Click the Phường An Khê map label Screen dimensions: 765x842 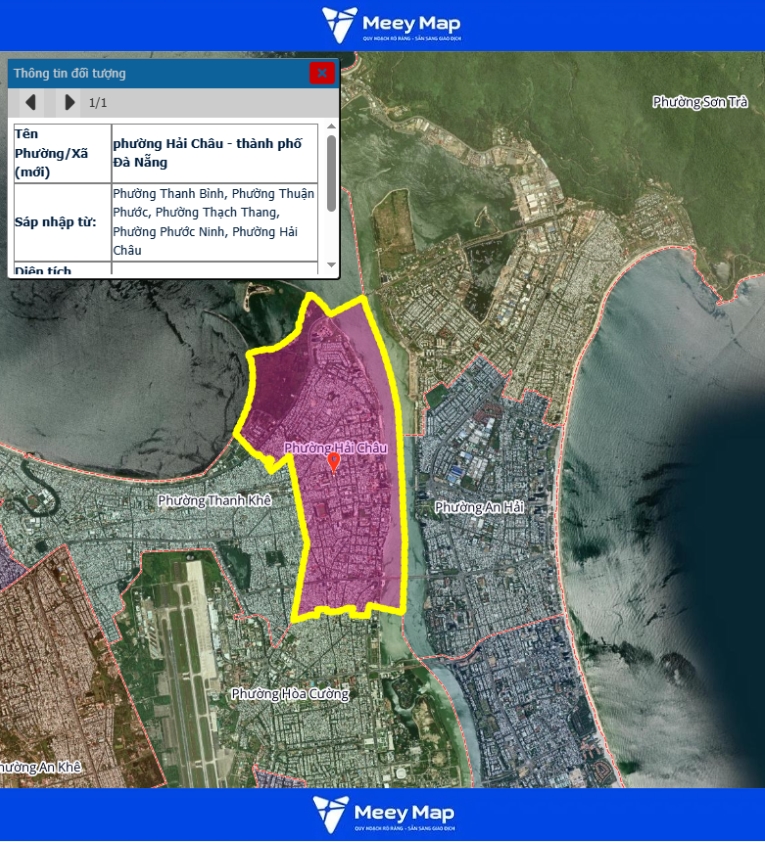coord(40,767)
